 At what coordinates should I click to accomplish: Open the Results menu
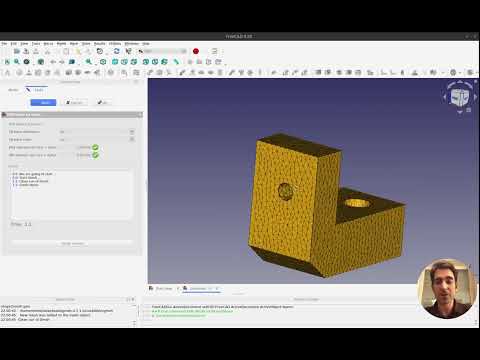(99, 44)
